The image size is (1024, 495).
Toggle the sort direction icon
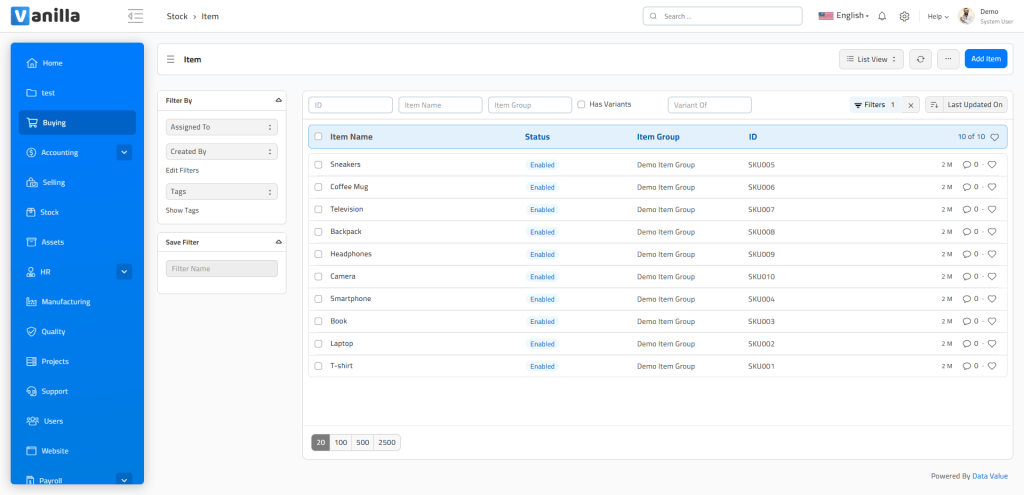point(935,104)
